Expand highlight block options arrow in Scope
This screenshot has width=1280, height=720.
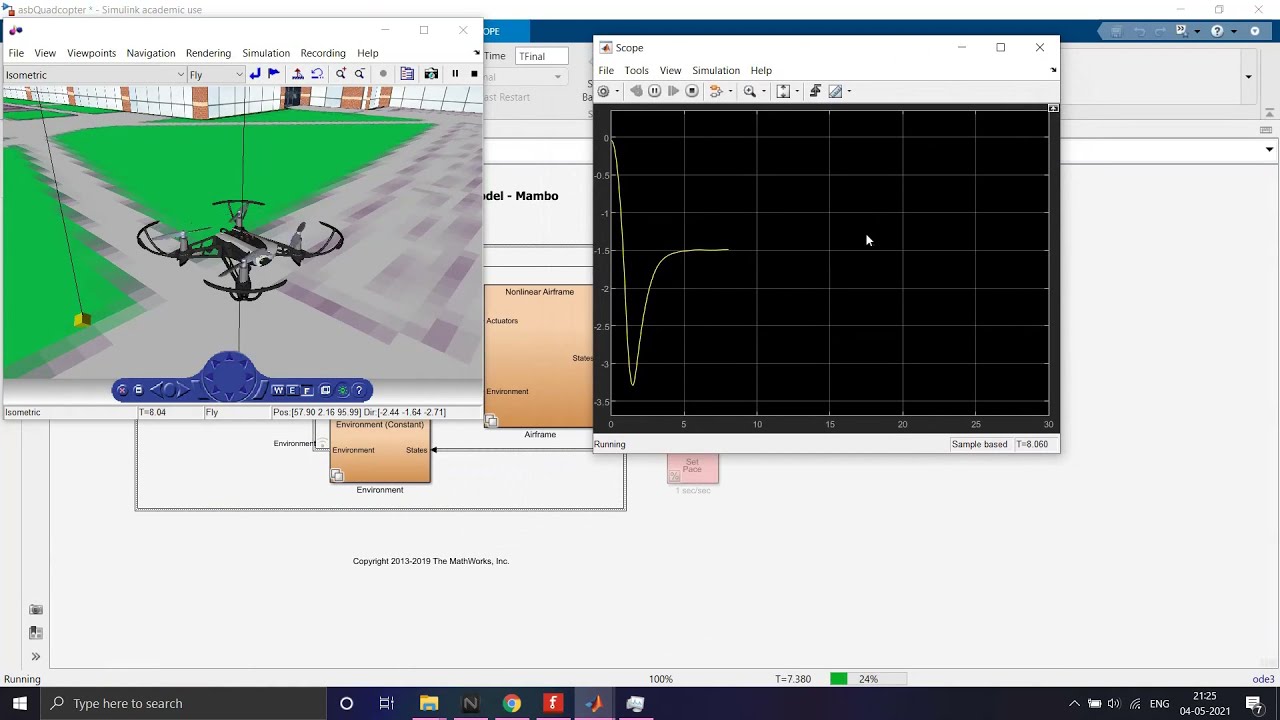point(731,91)
